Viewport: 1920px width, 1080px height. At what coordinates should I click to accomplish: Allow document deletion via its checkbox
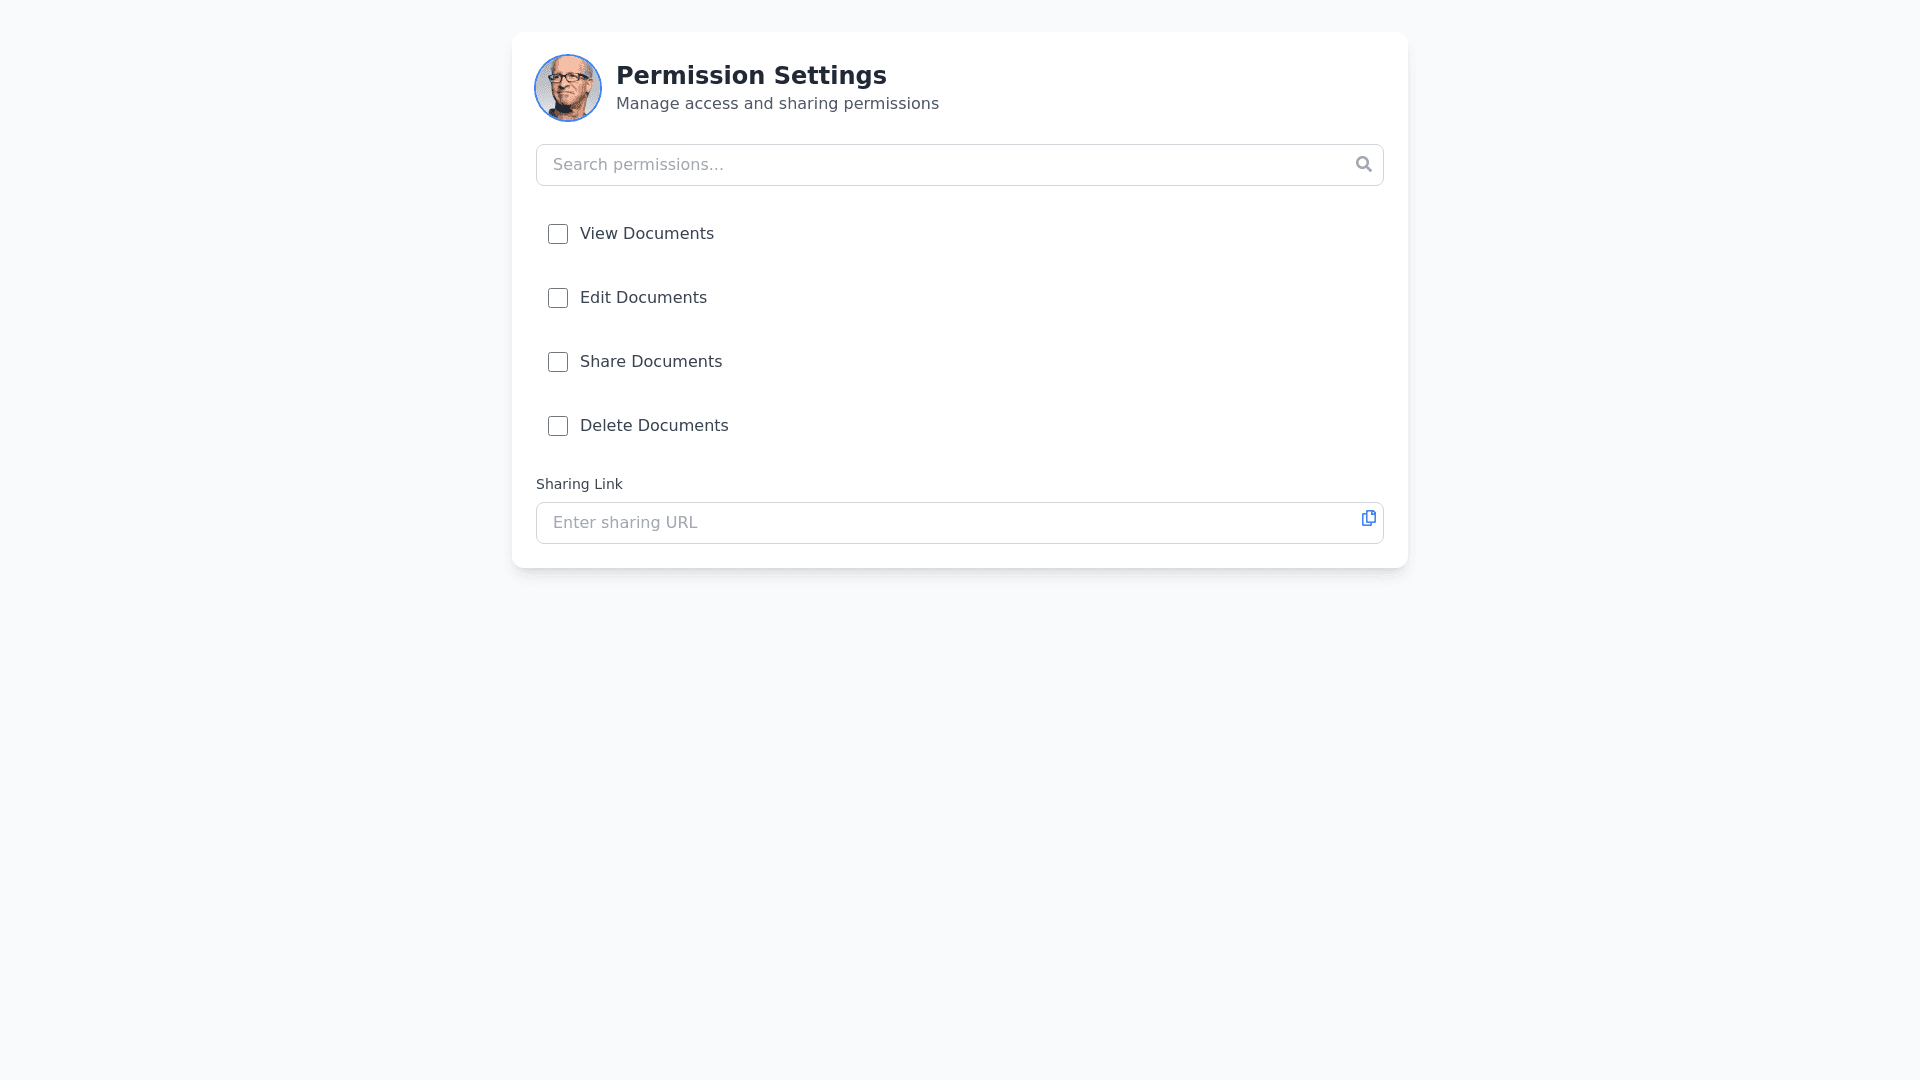(x=558, y=426)
